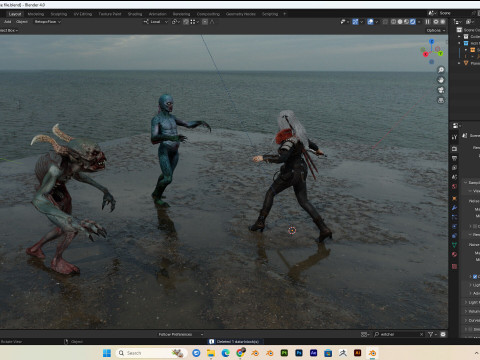Screen dimensions: 480x360
Task: Open the Physics properties tab
Action: coord(454,226)
